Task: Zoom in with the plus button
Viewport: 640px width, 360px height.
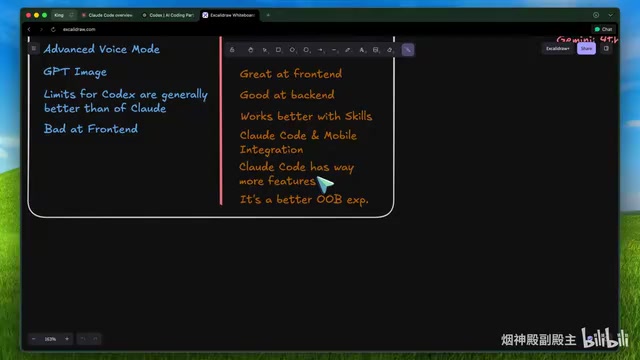Action: 67,339
